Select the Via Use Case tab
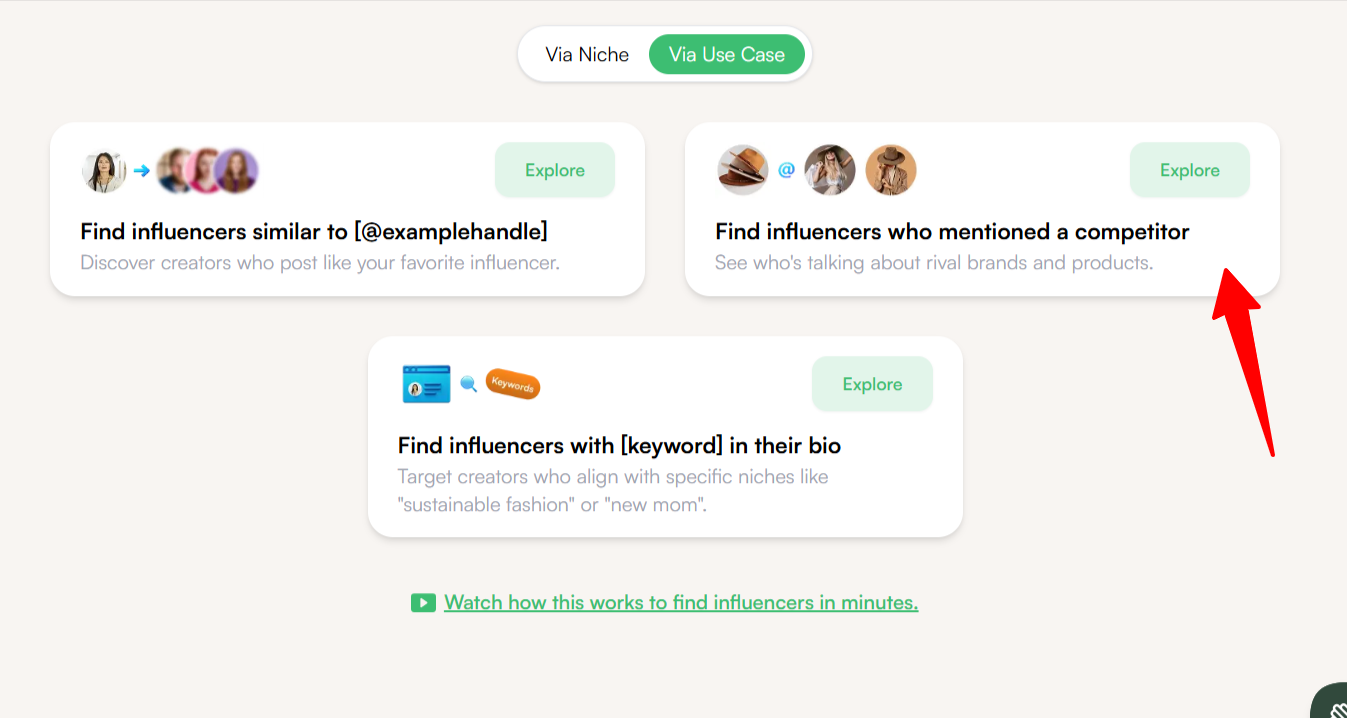Image resolution: width=1347 pixels, height=718 pixels. click(x=727, y=54)
